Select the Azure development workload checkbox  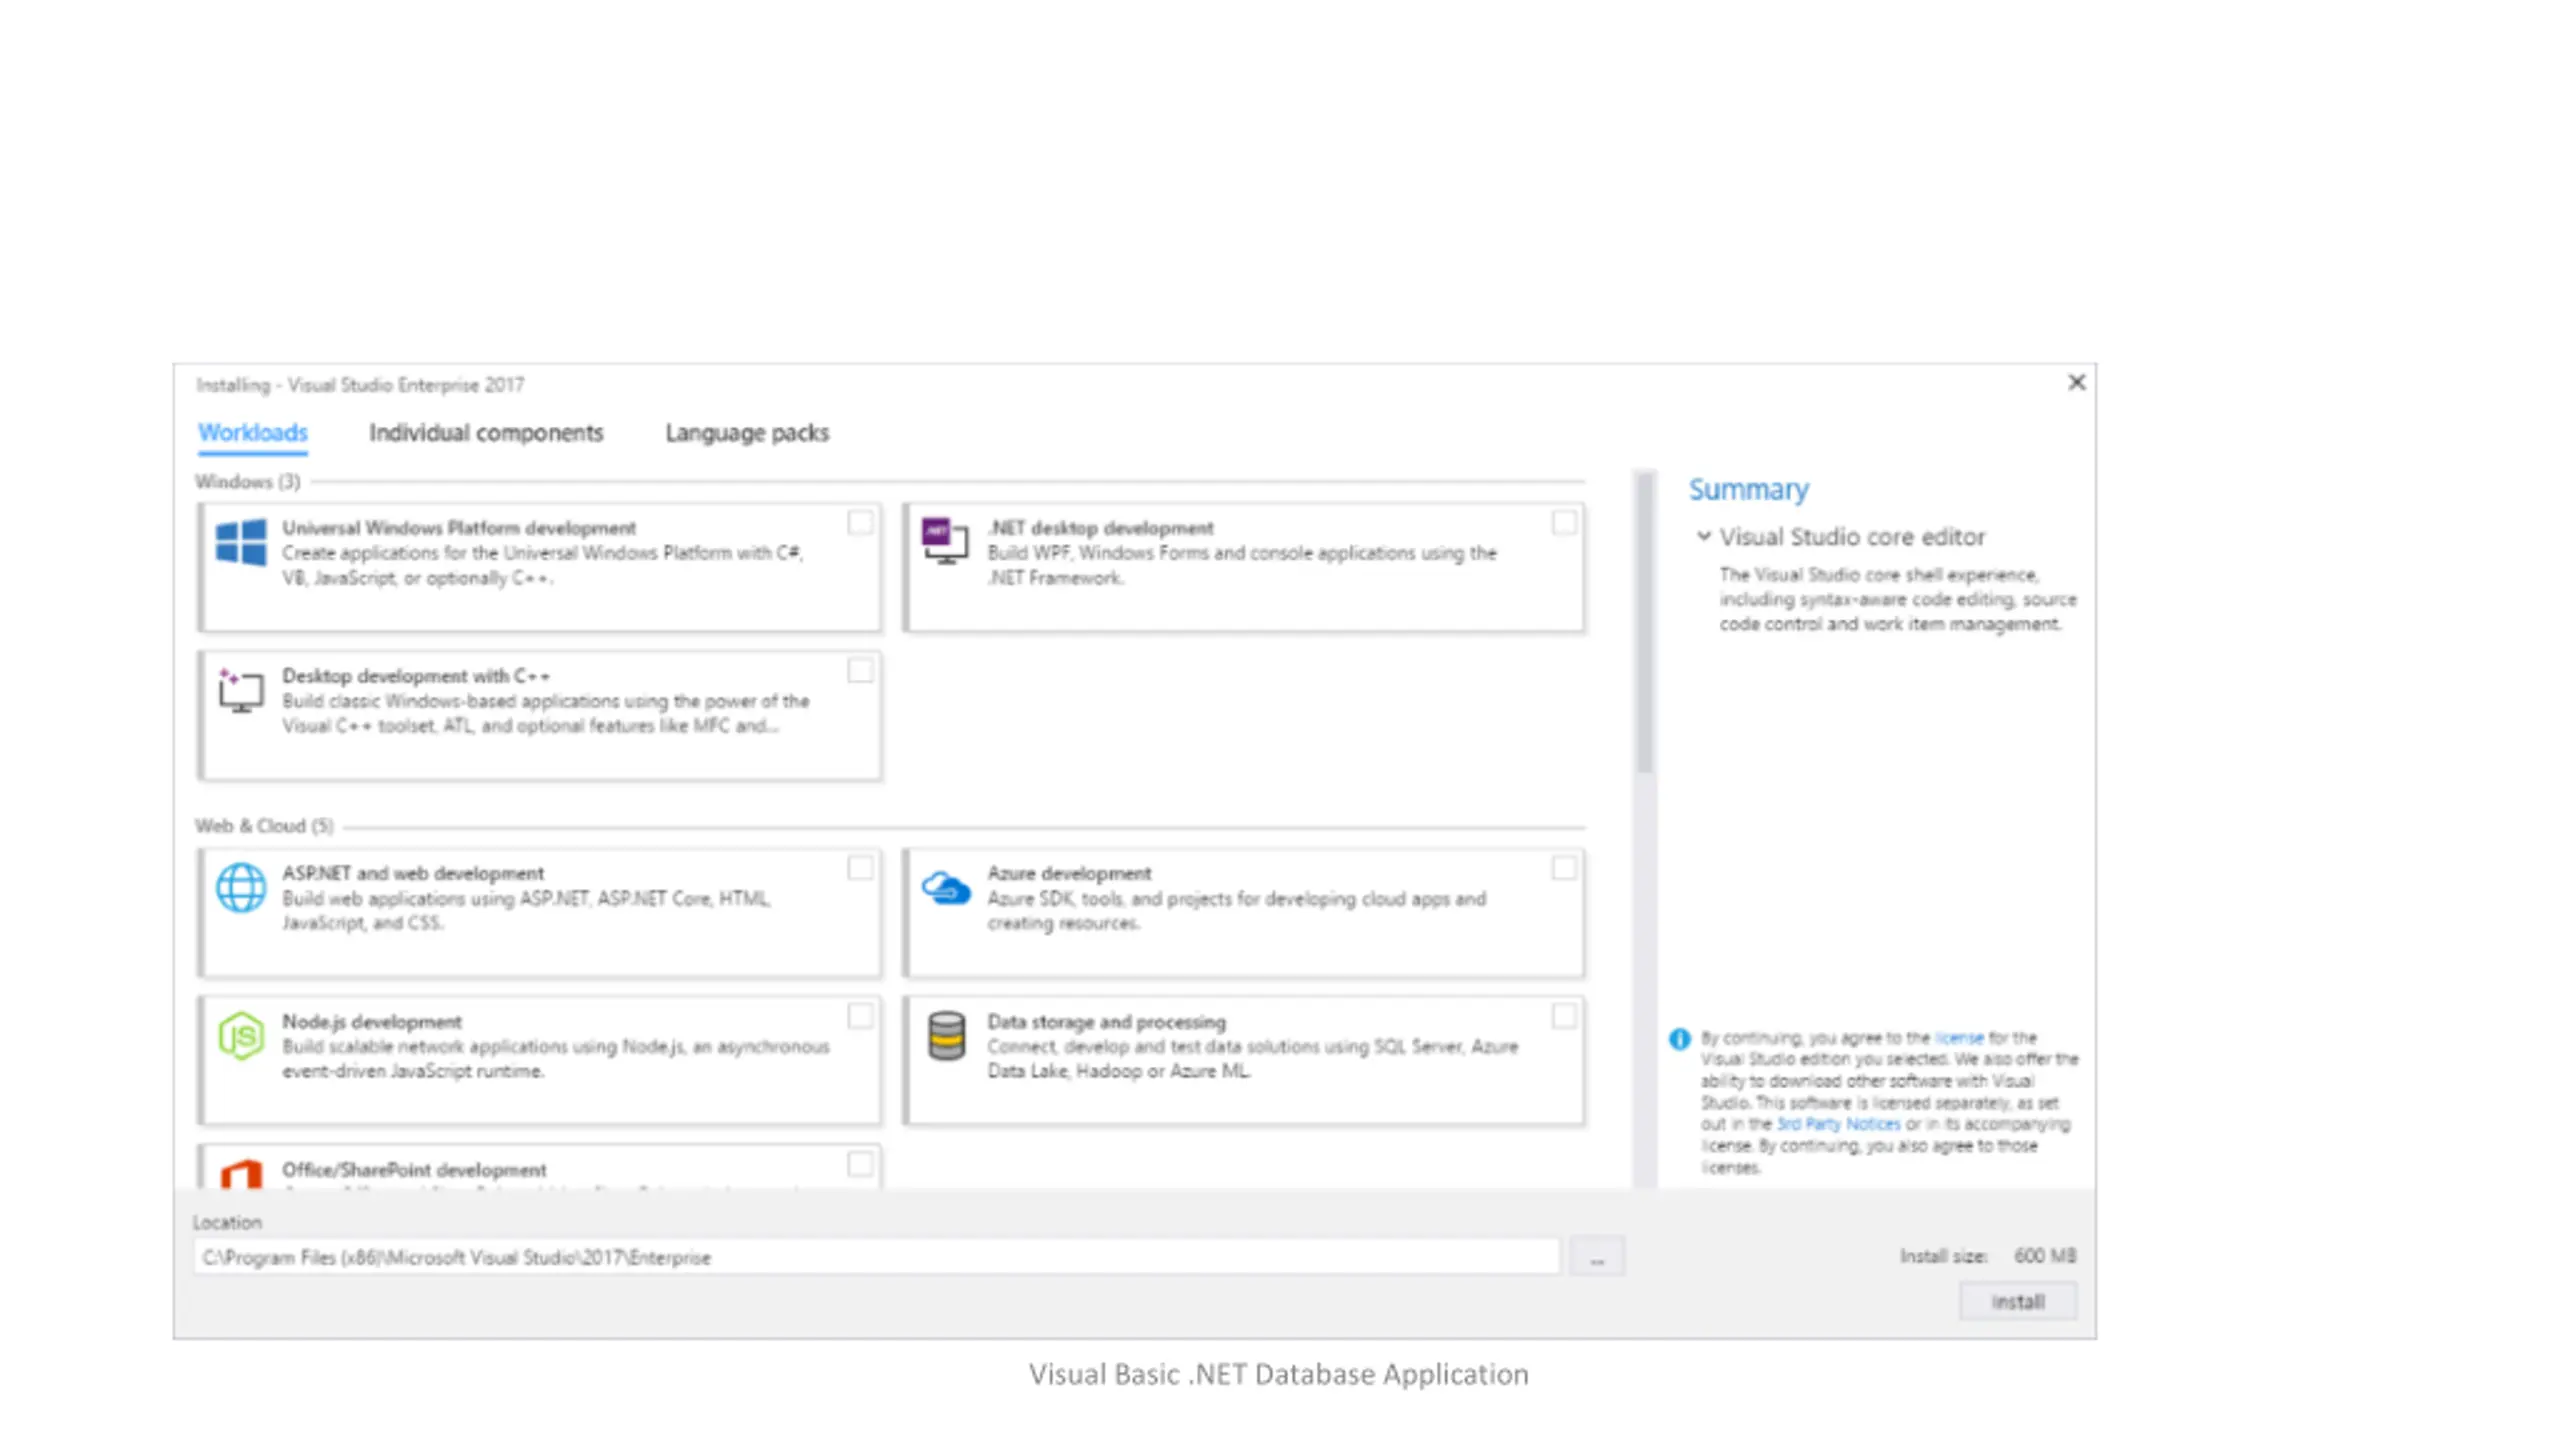point(1564,868)
